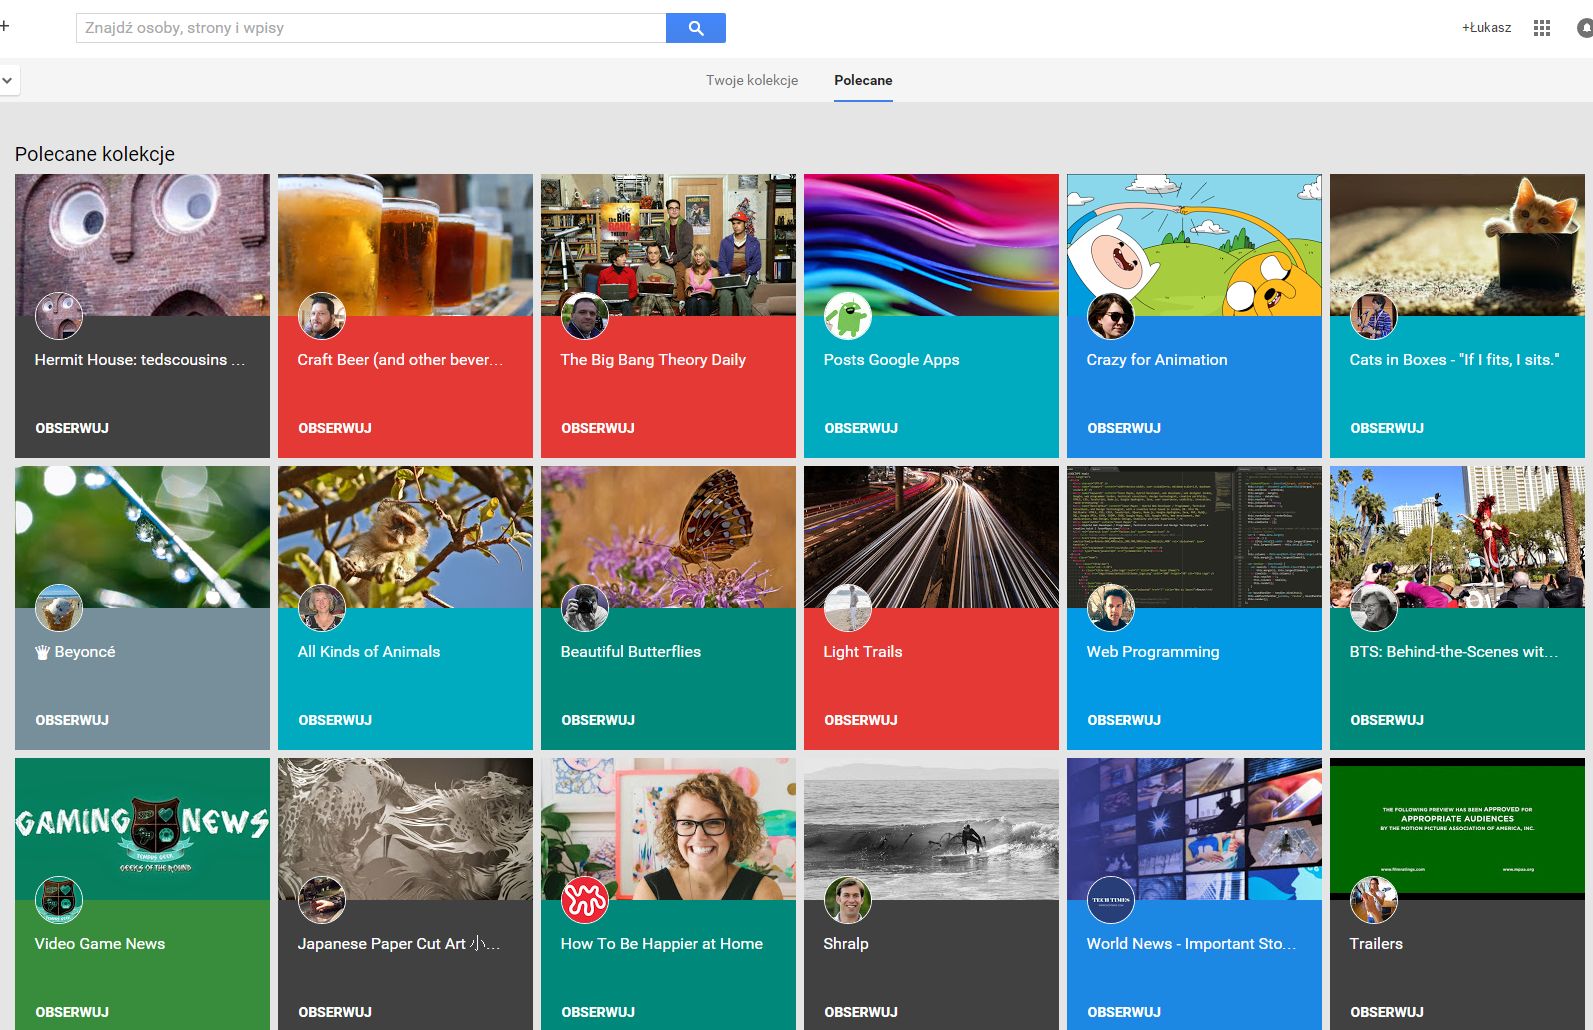Follow Web Programming via OBSERWUJ

coord(1124,720)
